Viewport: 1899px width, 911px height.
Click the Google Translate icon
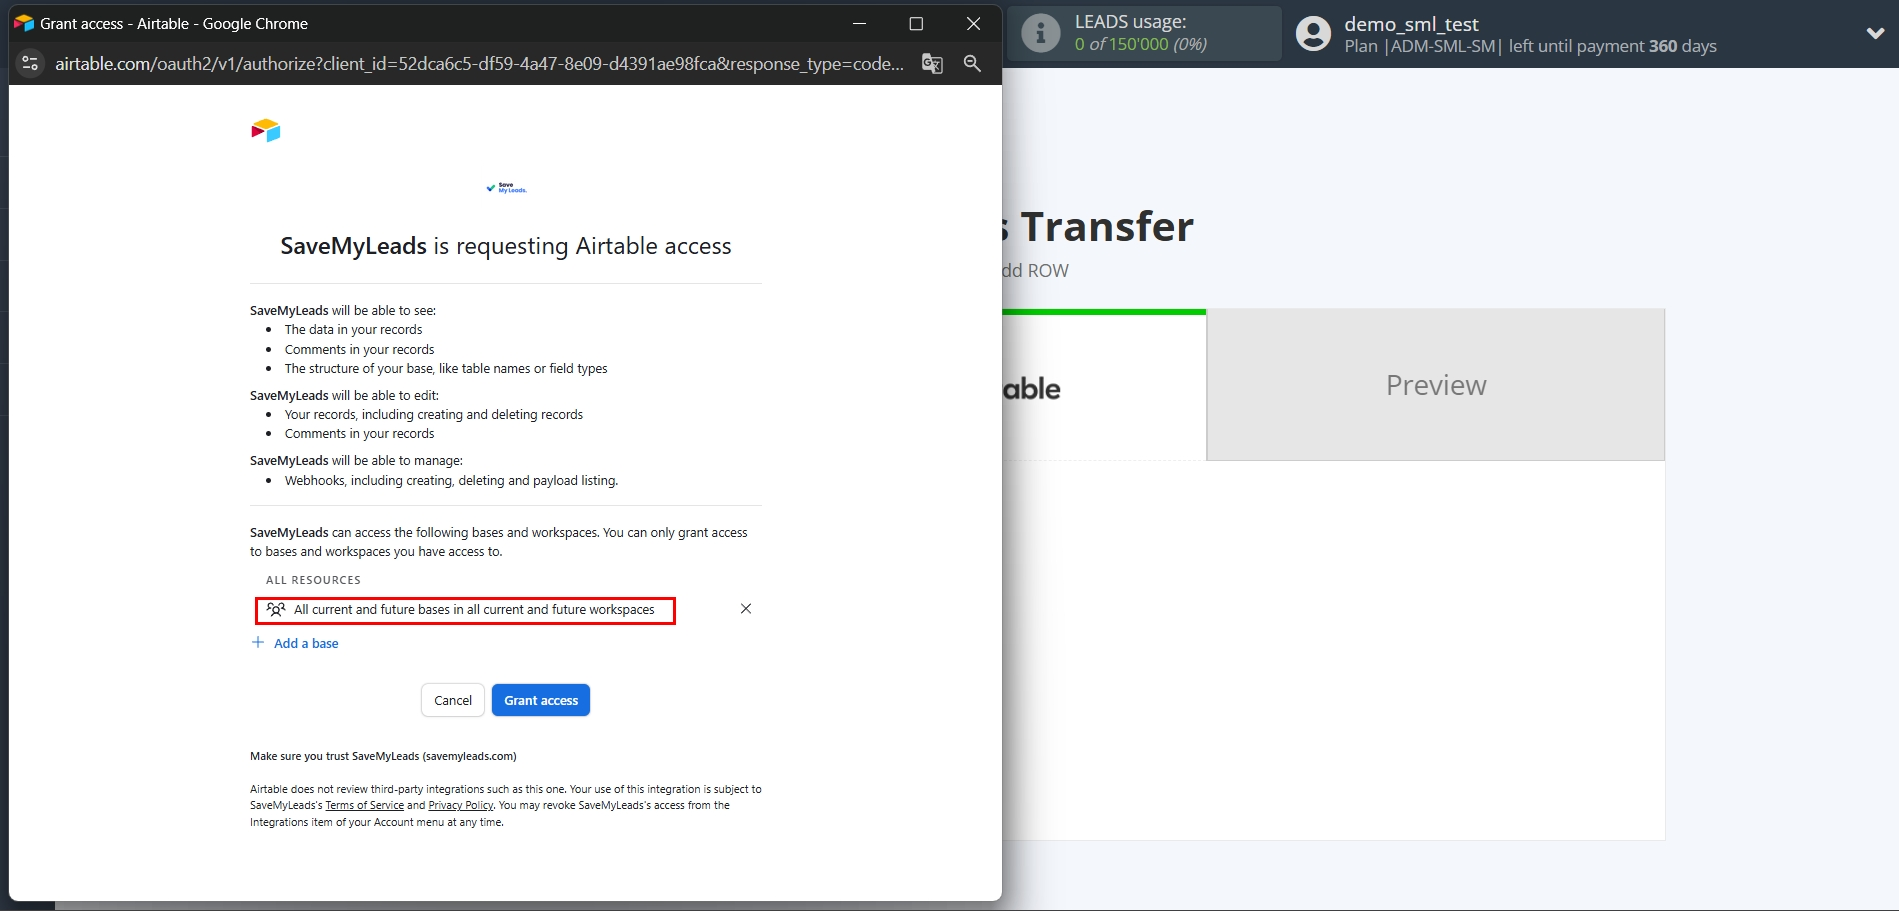pyautogui.click(x=932, y=63)
